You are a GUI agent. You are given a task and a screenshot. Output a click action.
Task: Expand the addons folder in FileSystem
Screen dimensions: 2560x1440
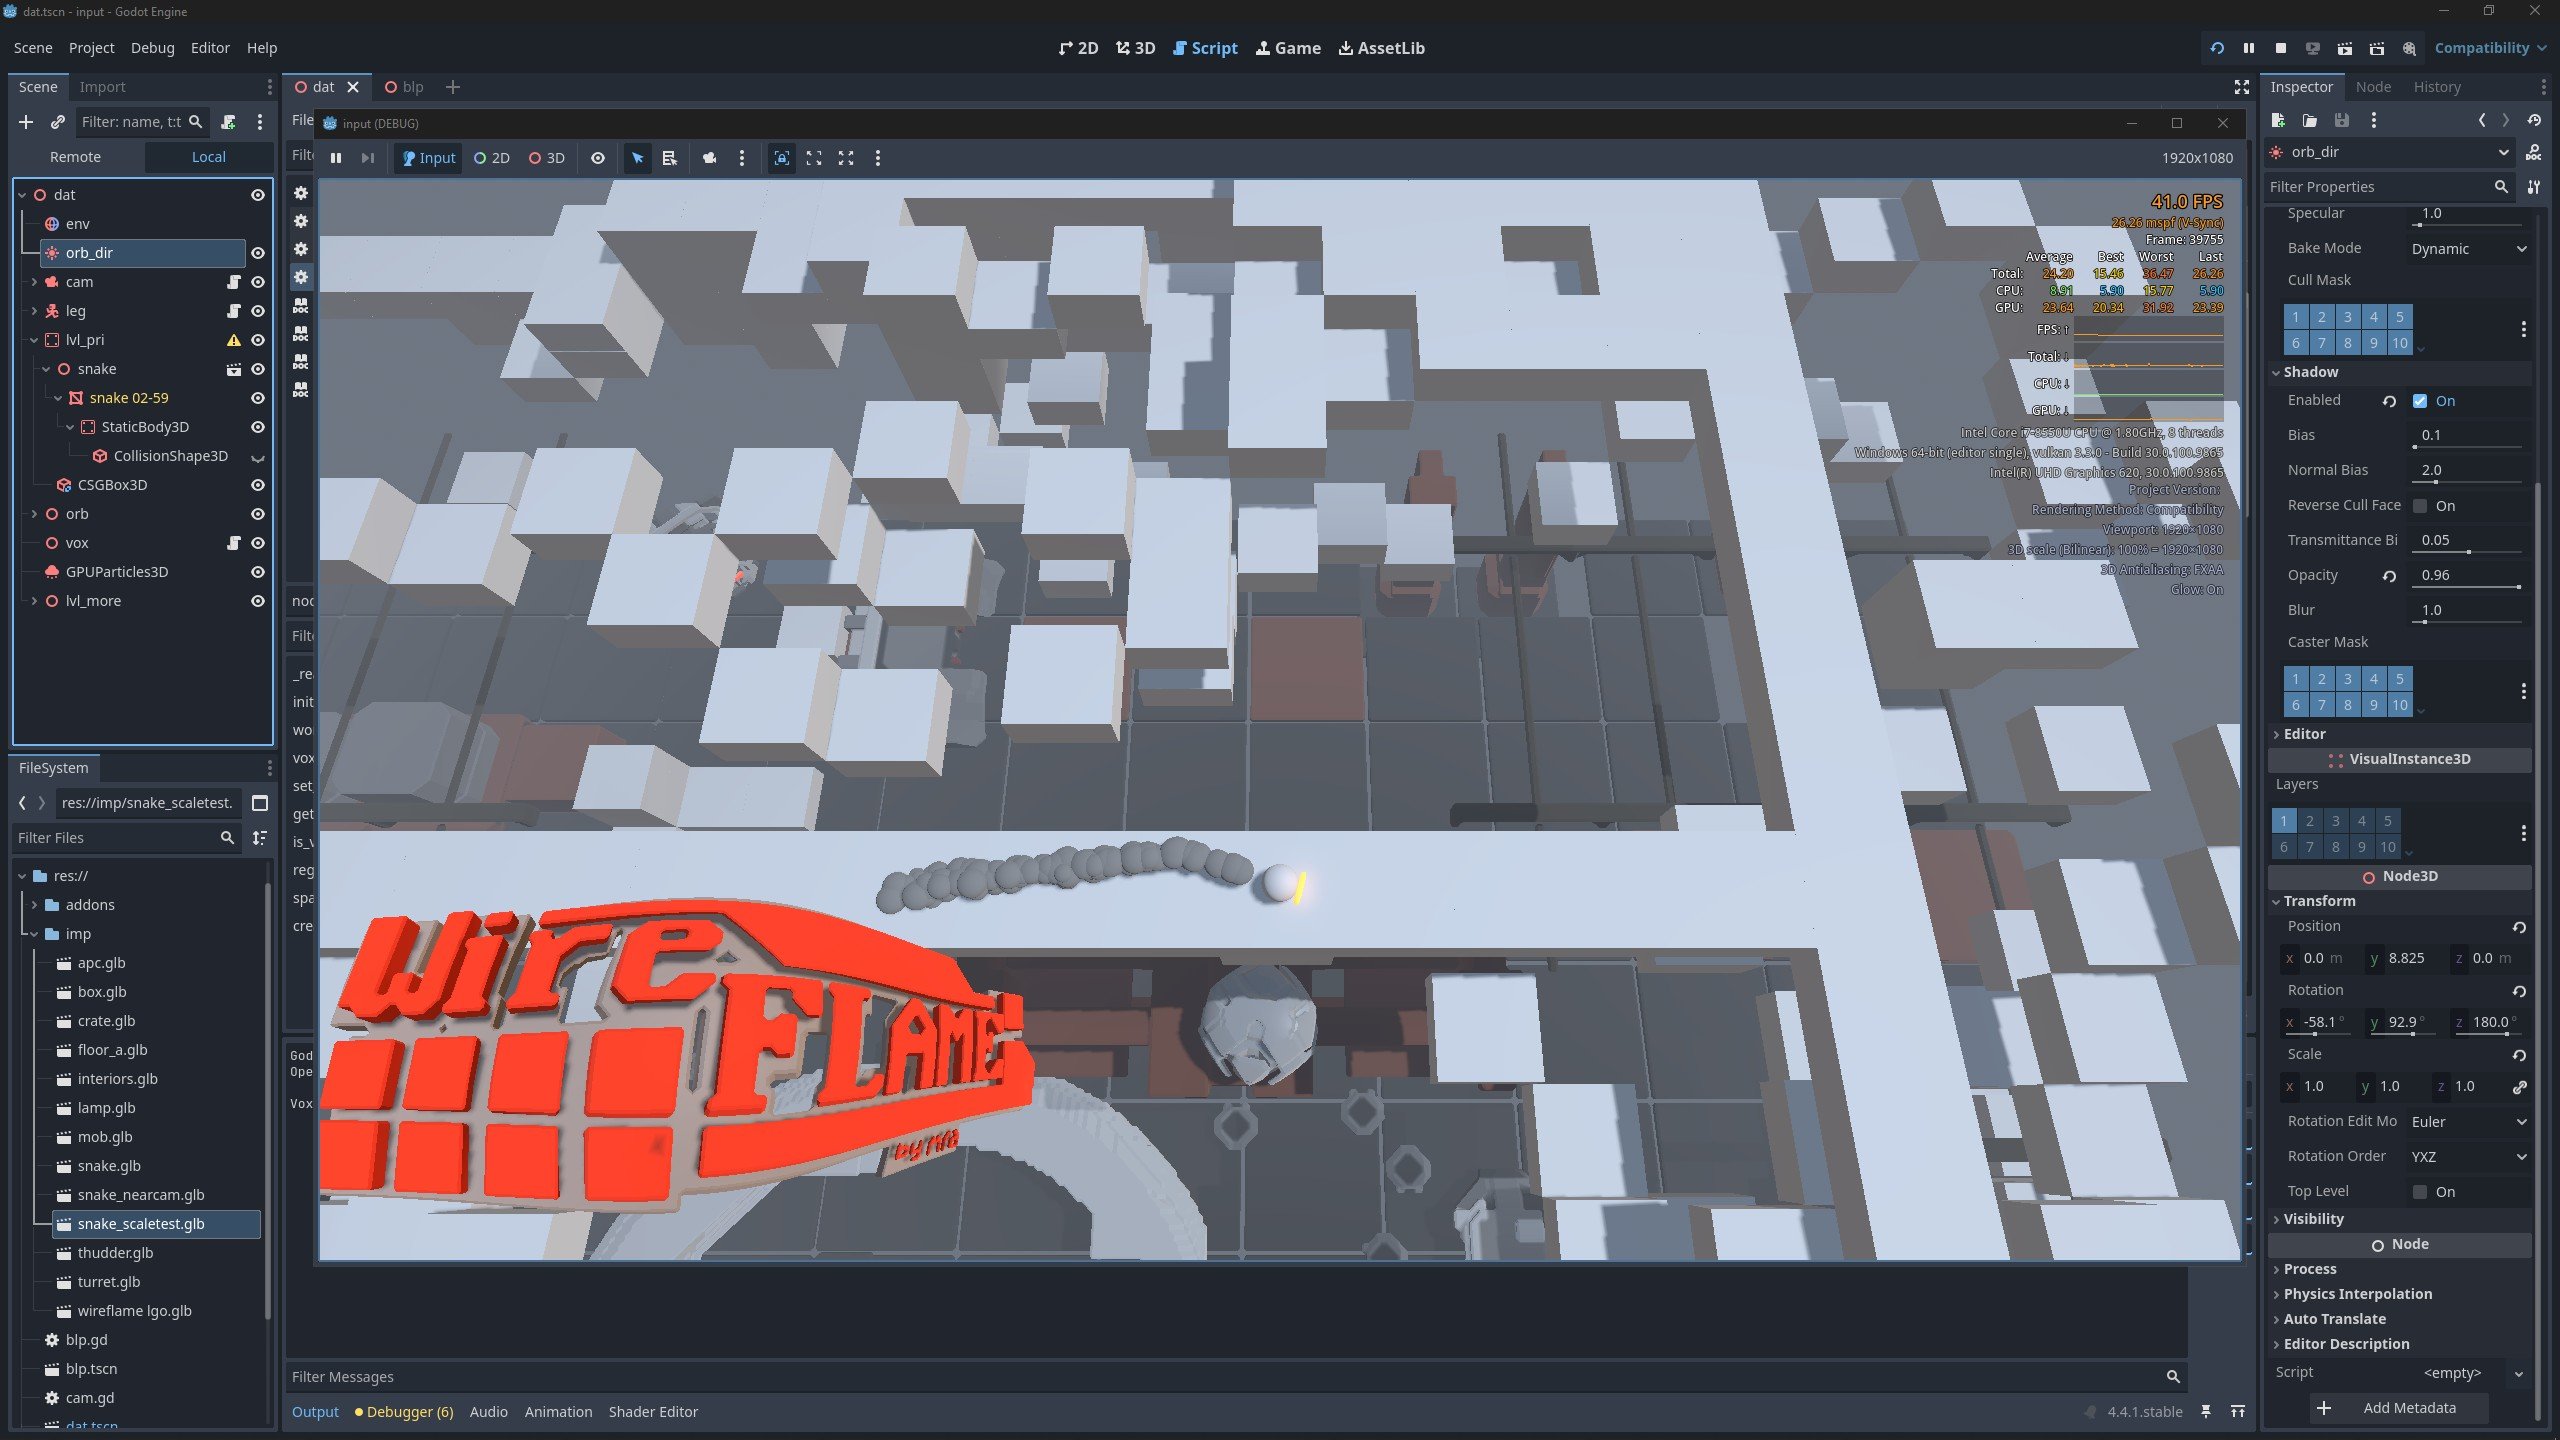point(34,905)
